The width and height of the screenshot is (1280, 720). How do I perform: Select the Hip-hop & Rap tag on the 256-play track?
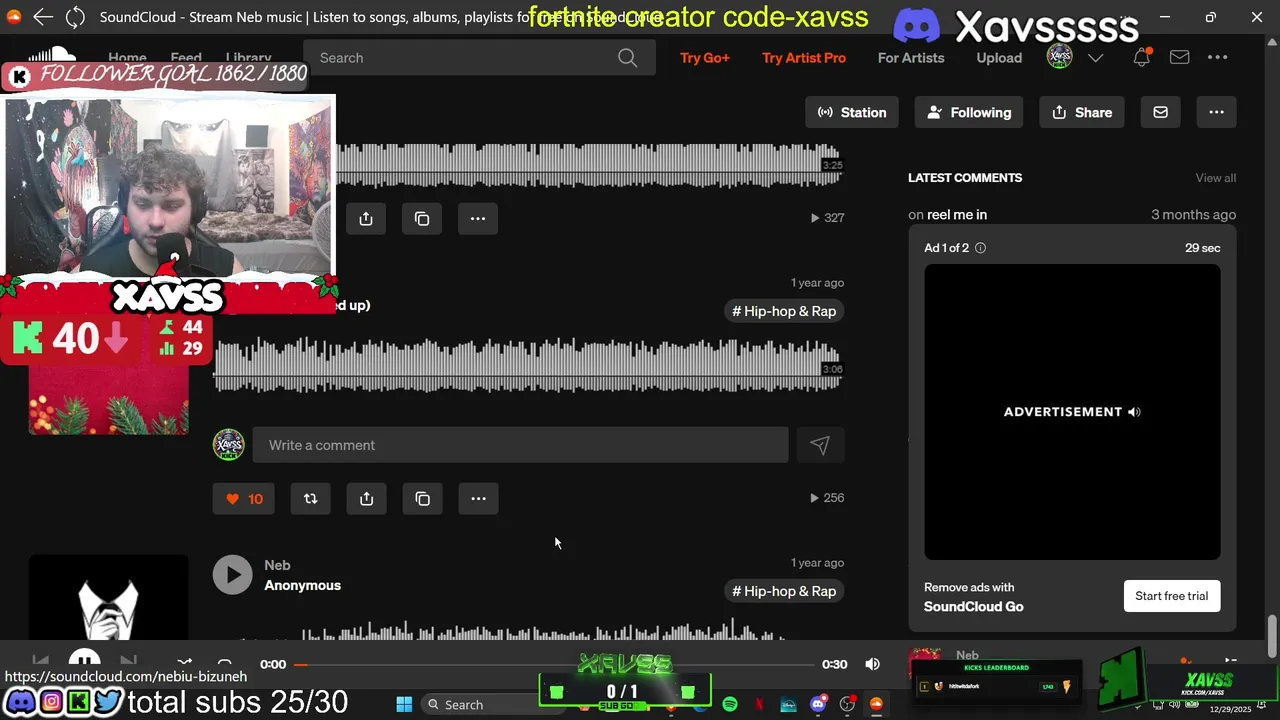point(784,311)
